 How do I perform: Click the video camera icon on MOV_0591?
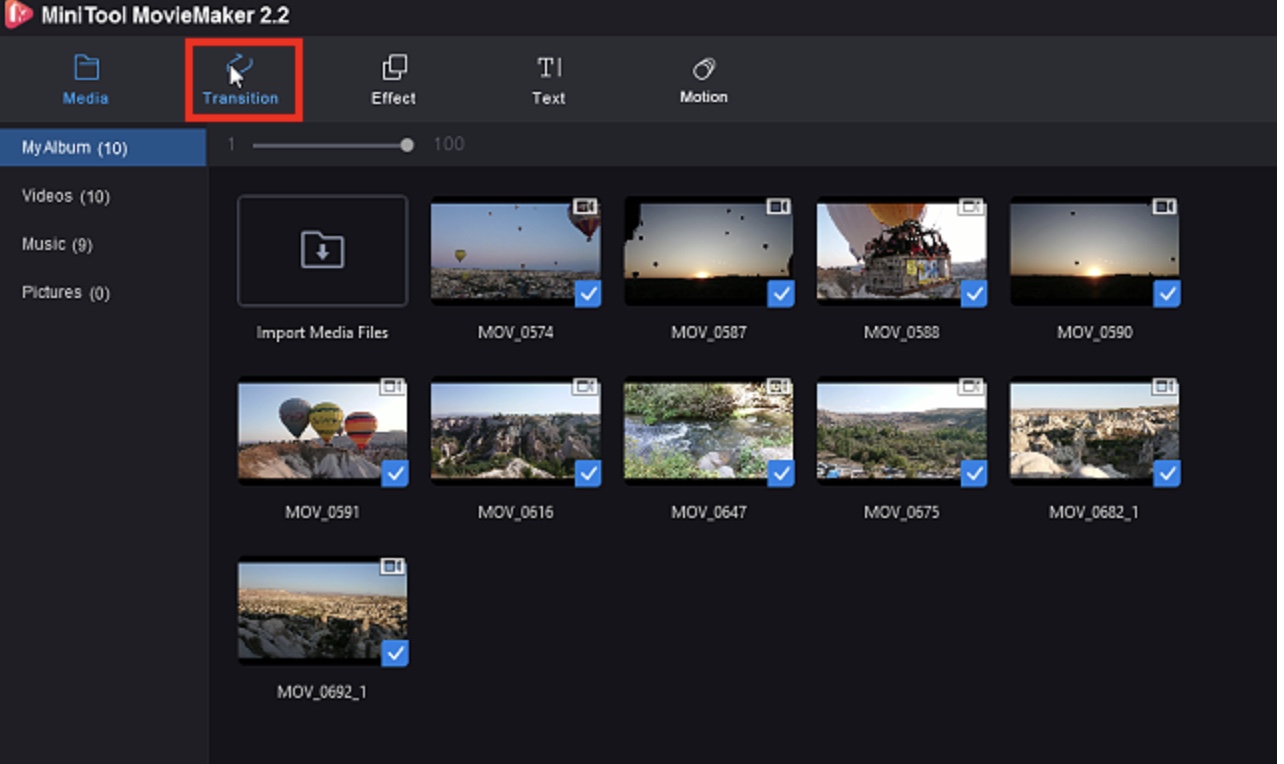pos(392,386)
